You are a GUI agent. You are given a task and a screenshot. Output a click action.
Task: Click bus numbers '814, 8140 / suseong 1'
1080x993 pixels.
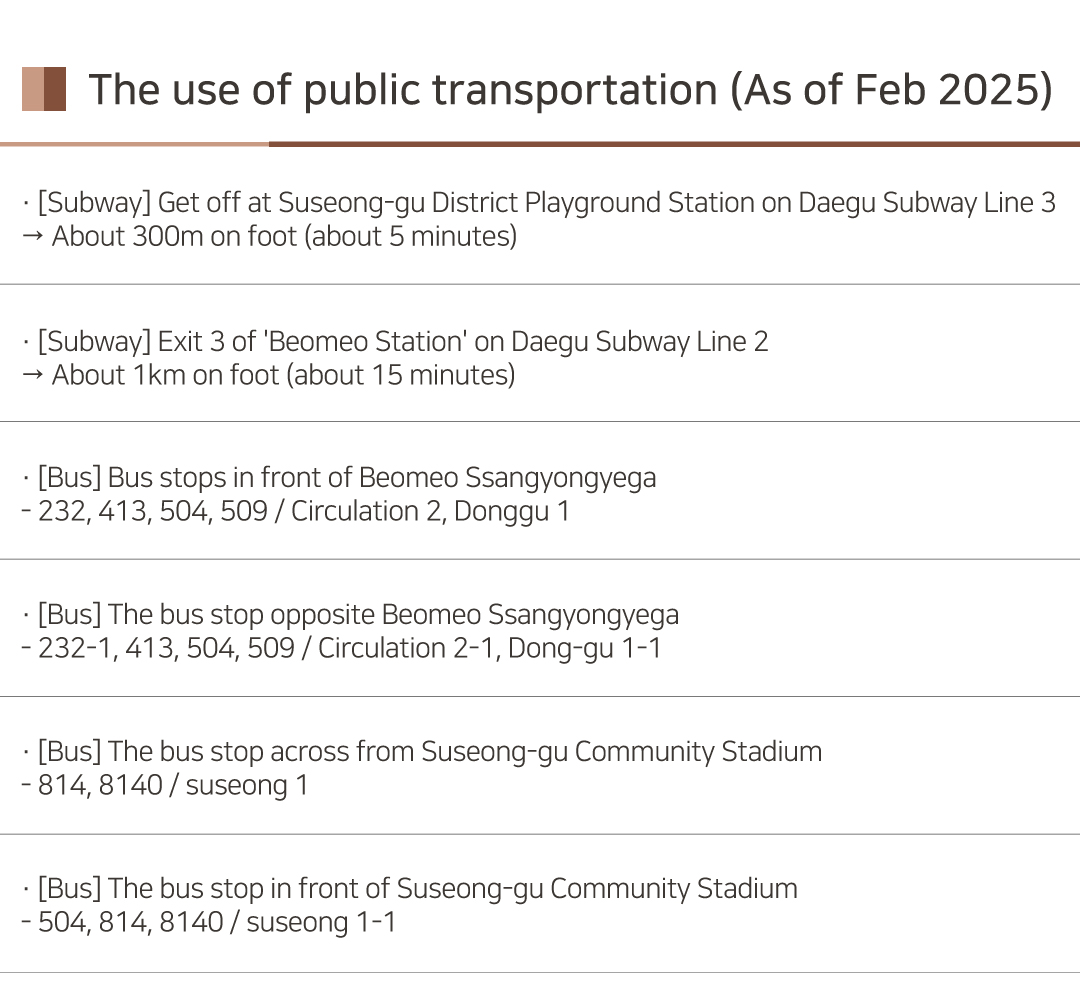173,786
